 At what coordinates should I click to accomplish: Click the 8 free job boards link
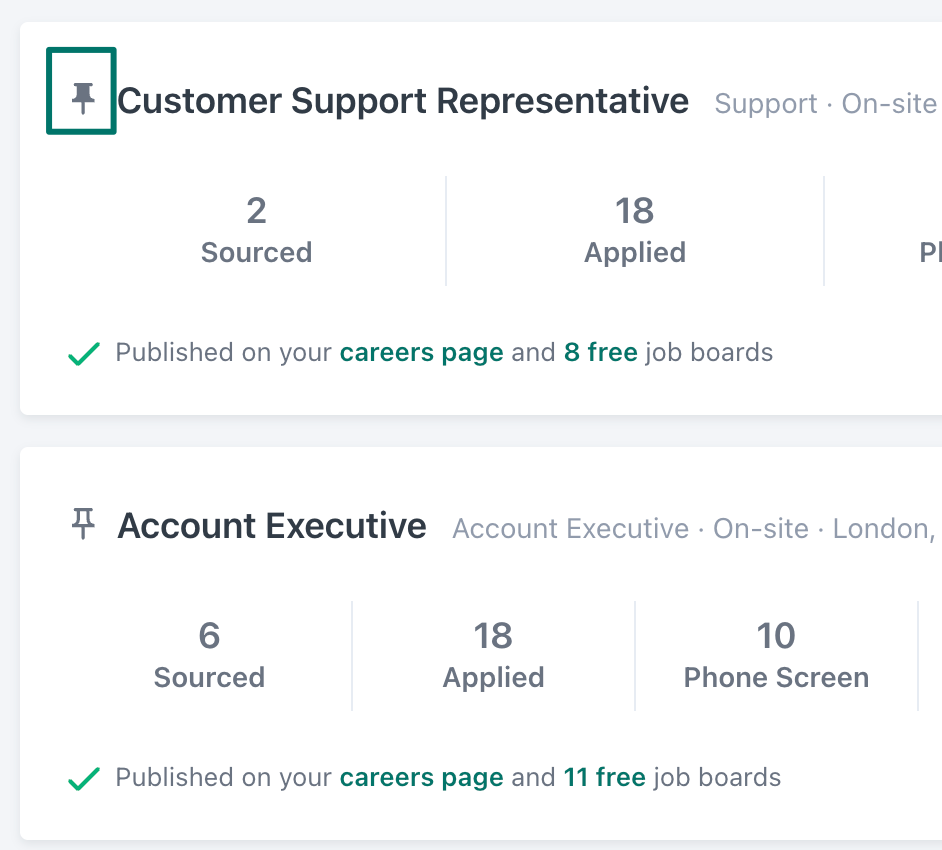click(600, 353)
